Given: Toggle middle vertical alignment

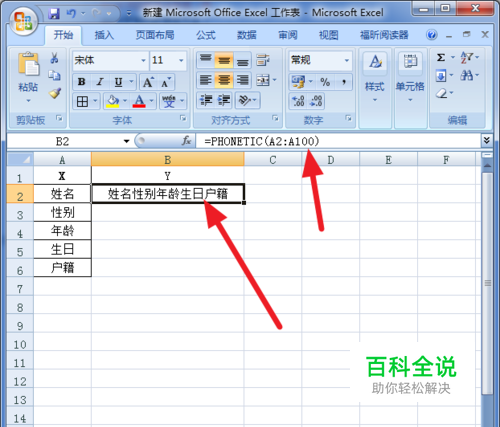Looking at the screenshot, I should point(224,60).
